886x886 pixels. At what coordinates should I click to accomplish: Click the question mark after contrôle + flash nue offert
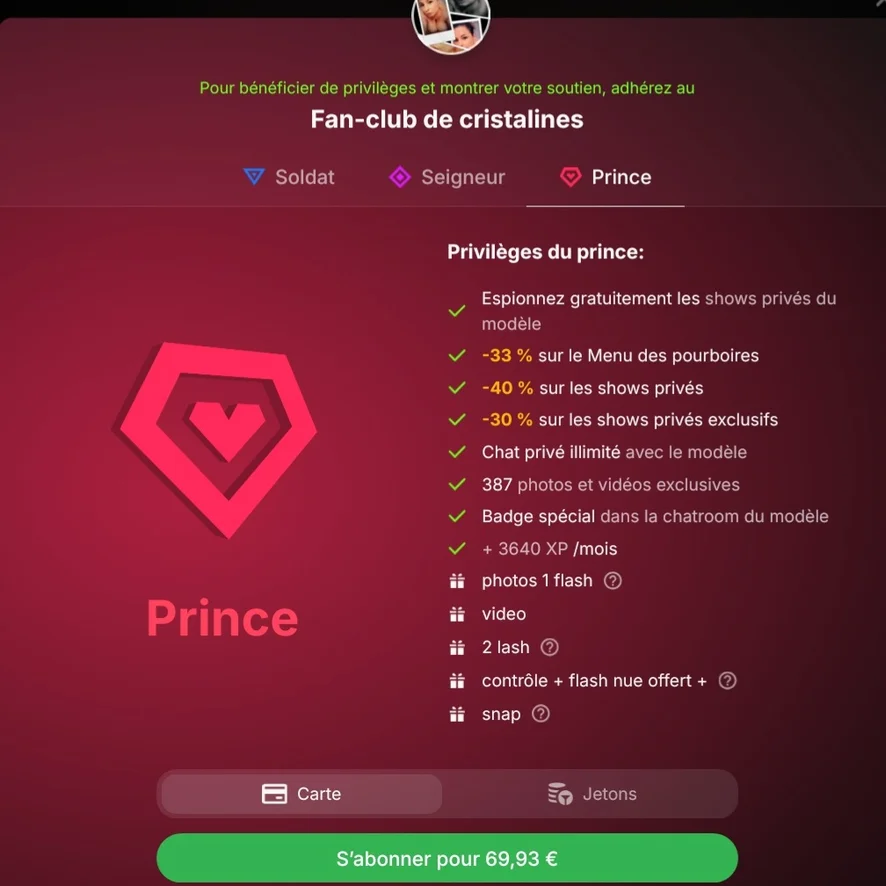[x=727, y=681]
